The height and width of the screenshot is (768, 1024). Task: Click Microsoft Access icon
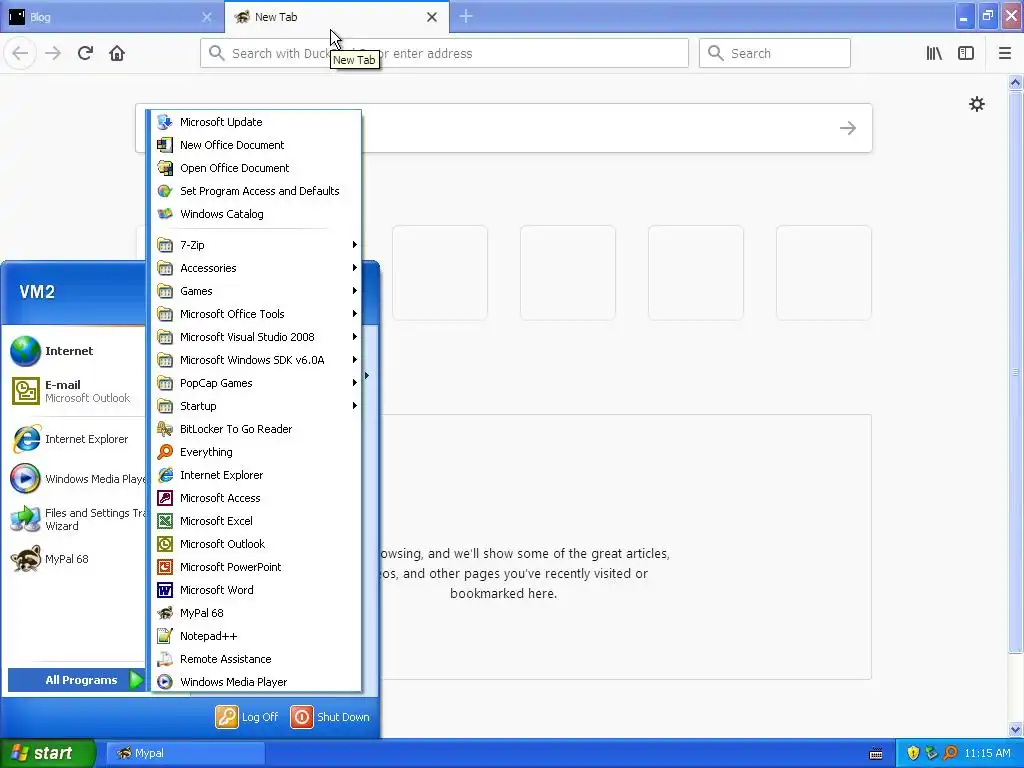point(165,498)
